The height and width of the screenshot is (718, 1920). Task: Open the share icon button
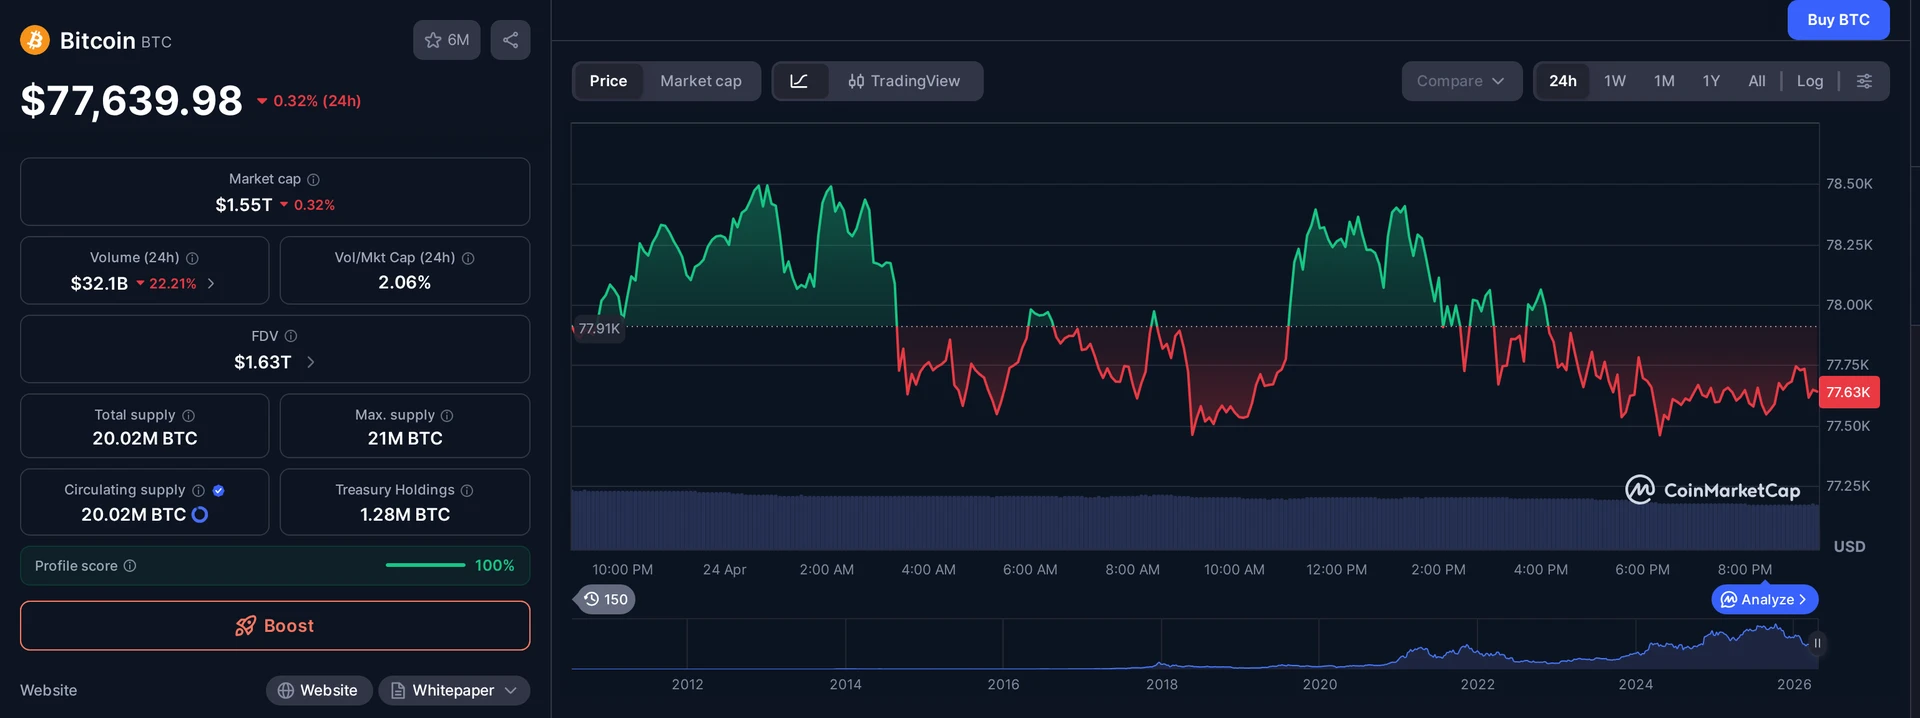point(510,40)
